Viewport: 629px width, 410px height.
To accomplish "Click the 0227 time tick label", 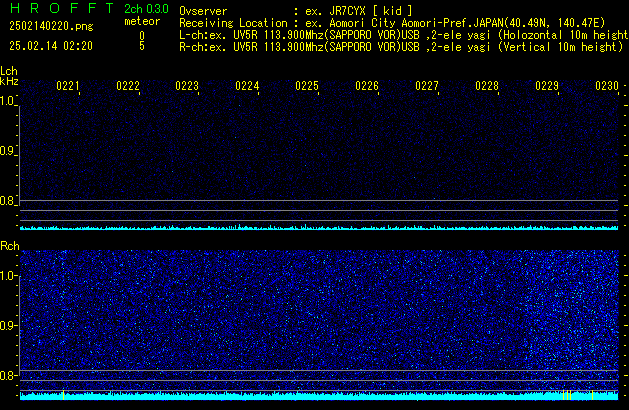I will click(x=427, y=86).
